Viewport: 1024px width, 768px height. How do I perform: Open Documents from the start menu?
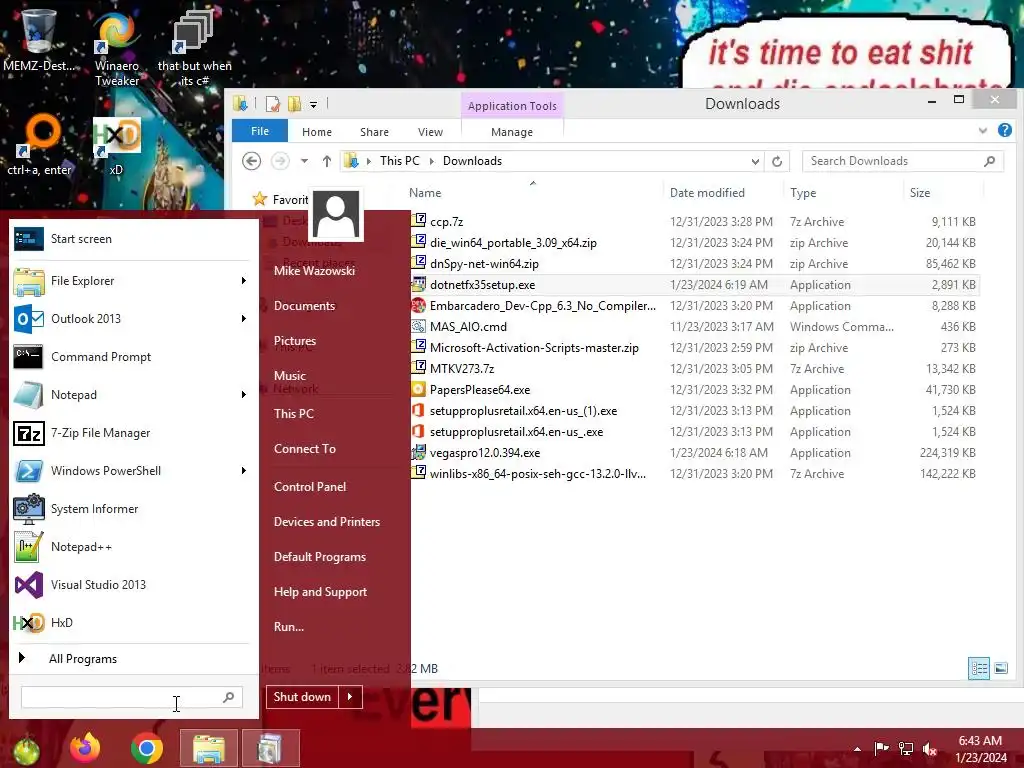[304, 306]
